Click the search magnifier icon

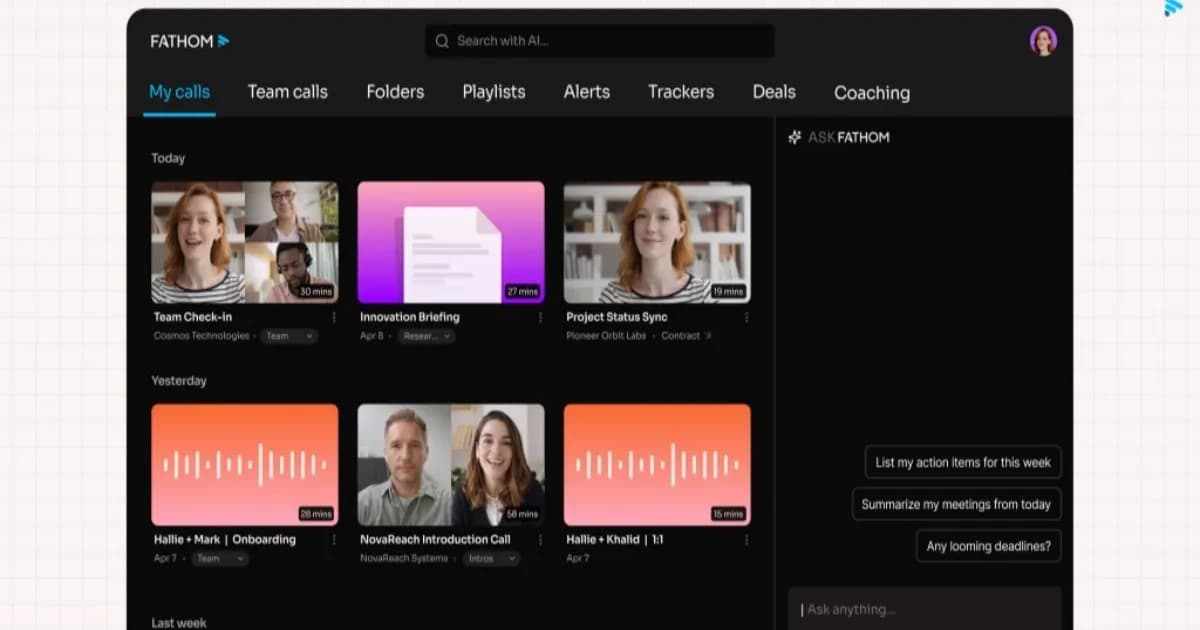(x=442, y=41)
